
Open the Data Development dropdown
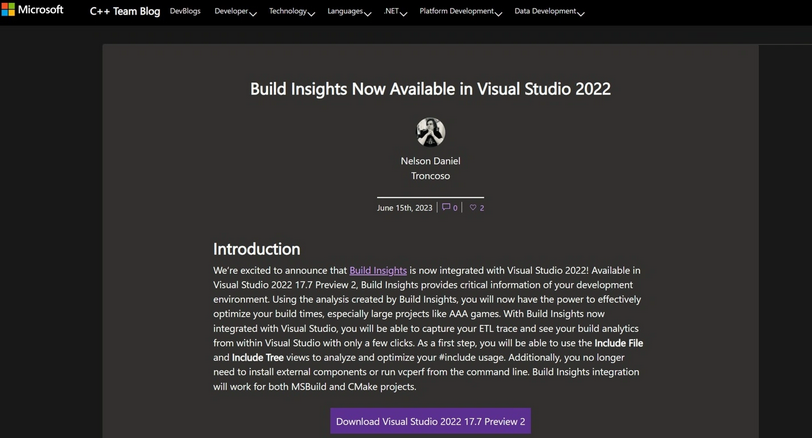549,11
